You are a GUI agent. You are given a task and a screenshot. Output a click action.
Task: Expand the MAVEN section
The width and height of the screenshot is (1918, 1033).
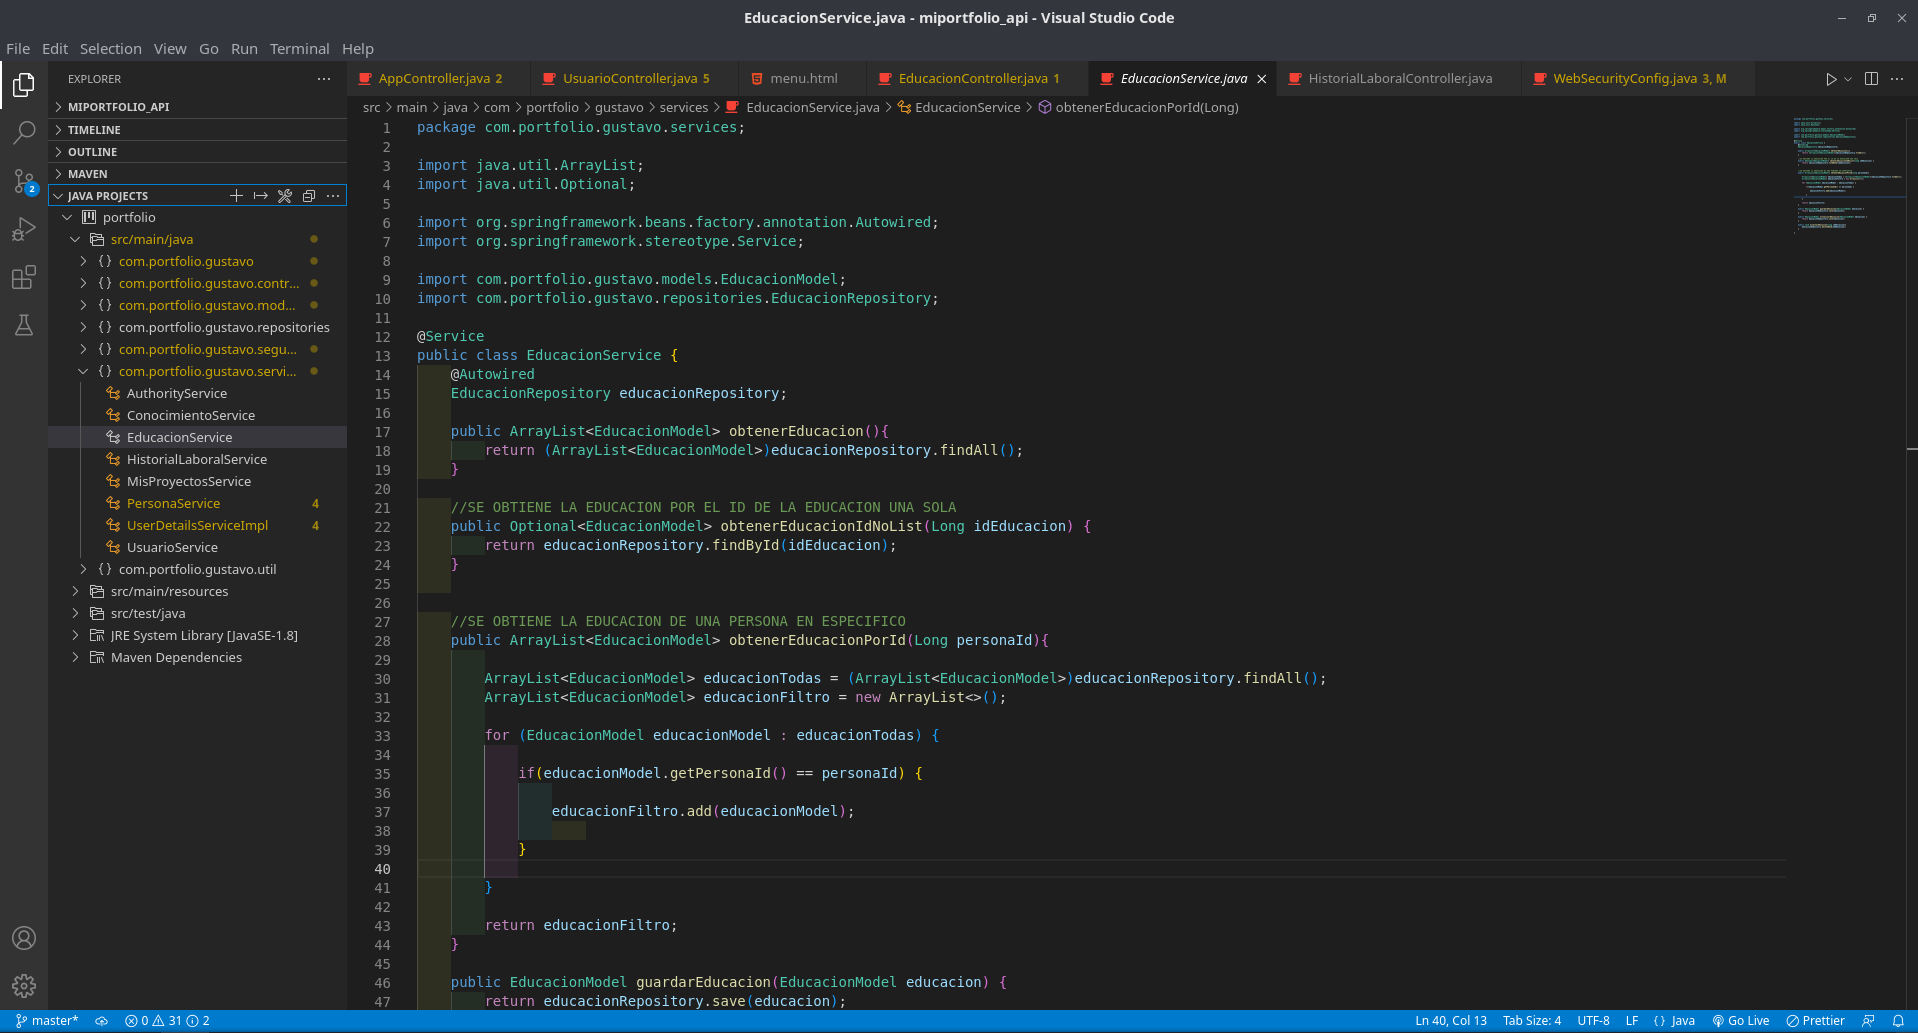[x=88, y=174]
